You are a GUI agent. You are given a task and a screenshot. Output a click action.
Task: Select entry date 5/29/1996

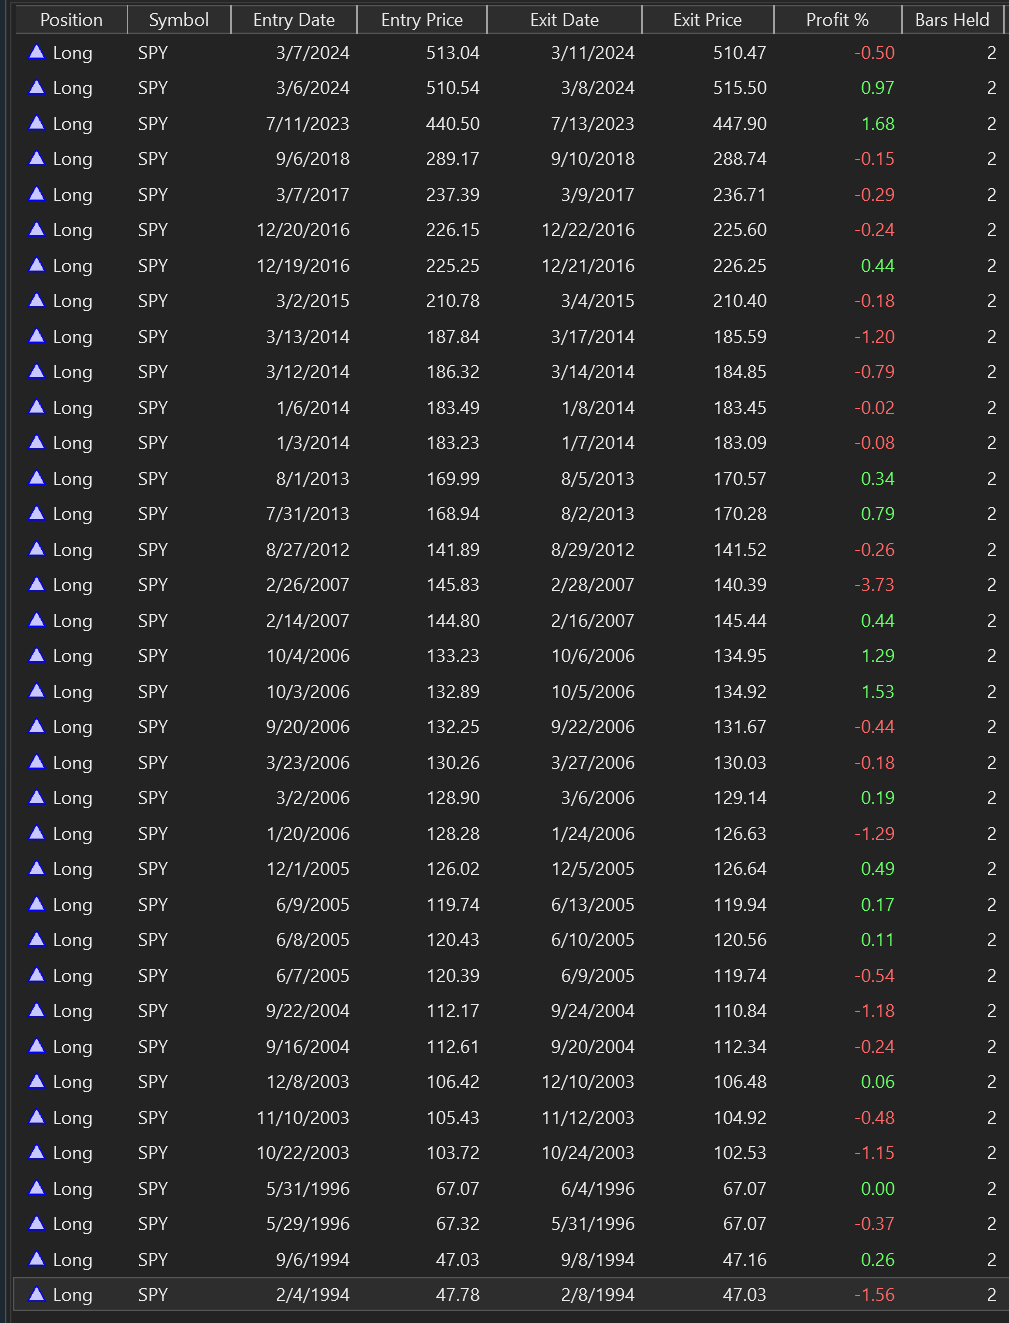[x=308, y=1224]
